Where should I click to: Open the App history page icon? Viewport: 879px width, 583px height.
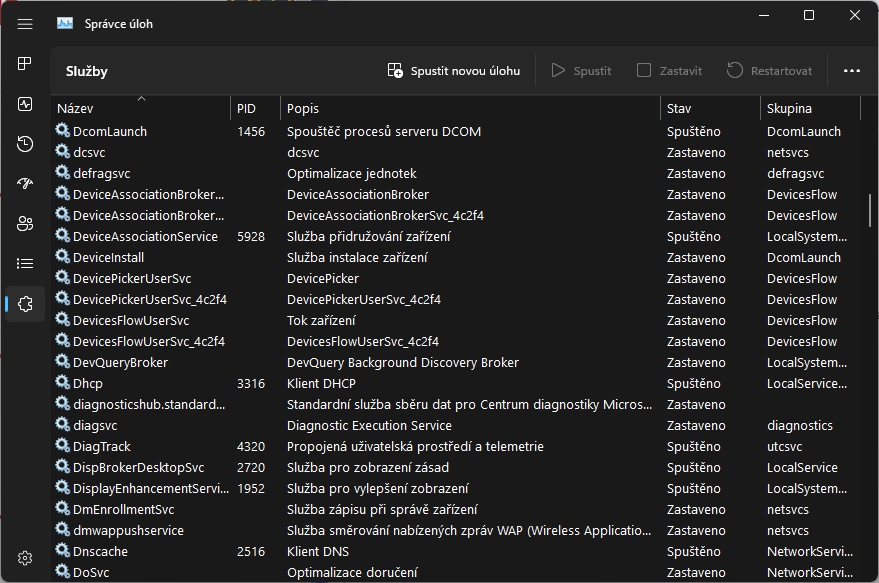pyautogui.click(x=25, y=144)
